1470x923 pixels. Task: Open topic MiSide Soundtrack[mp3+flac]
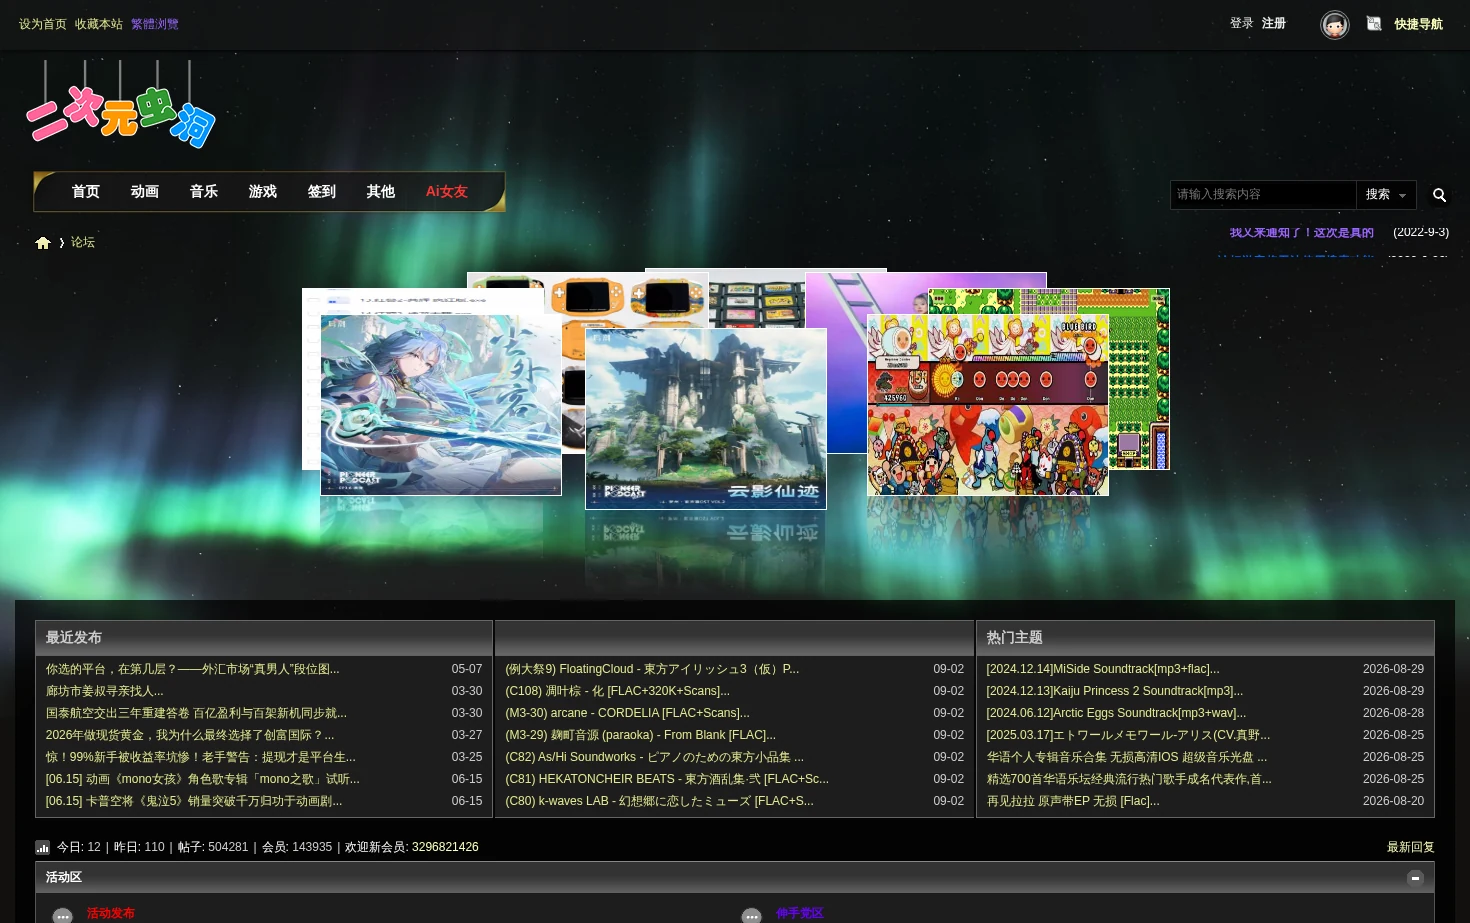pyautogui.click(x=1103, y=669)
